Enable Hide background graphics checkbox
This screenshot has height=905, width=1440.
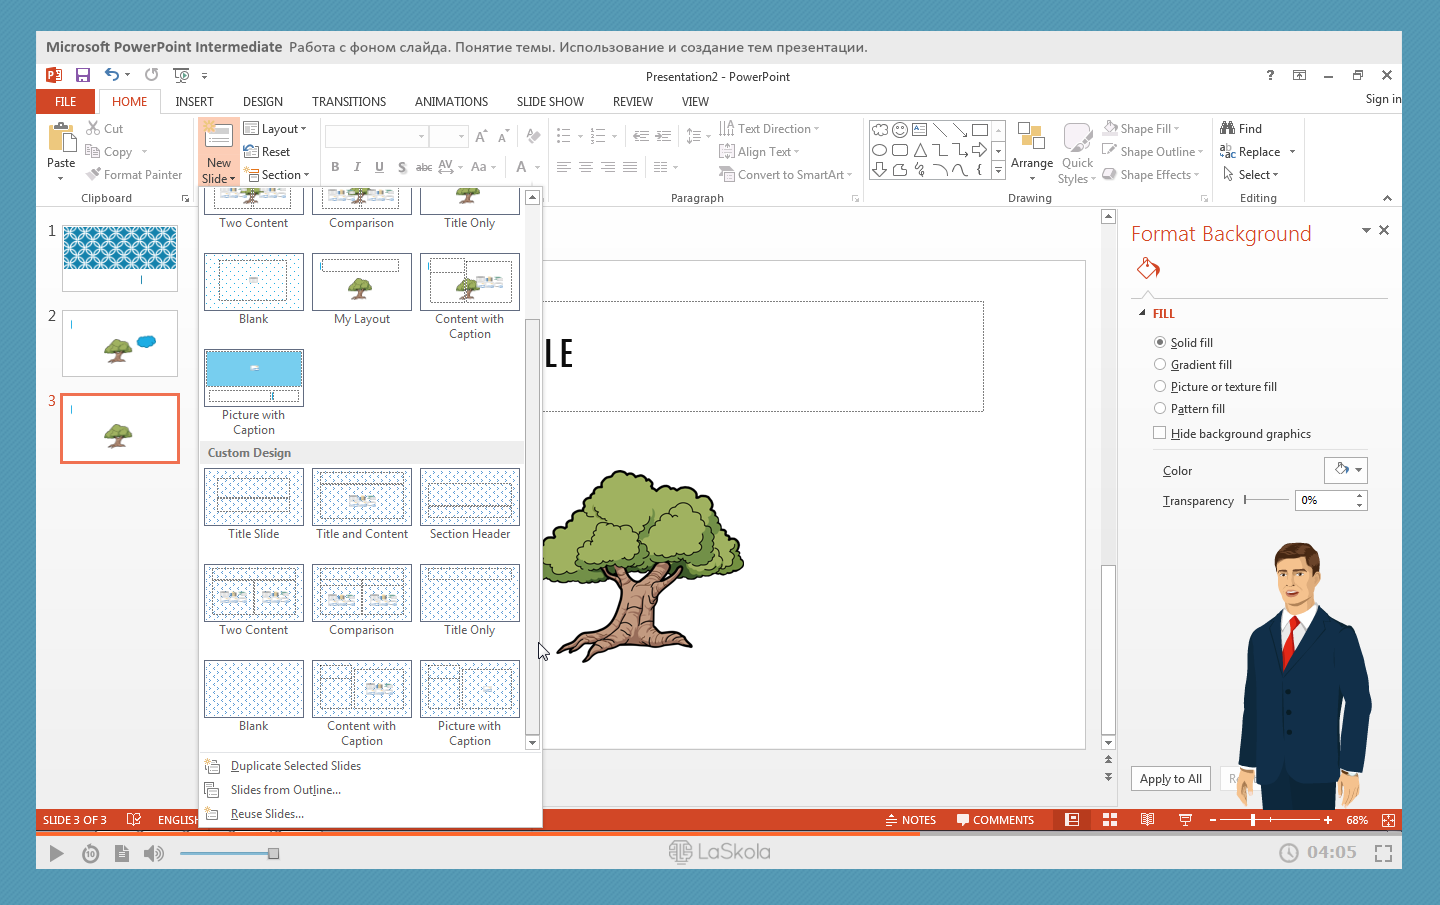[x=1160, y=434]
